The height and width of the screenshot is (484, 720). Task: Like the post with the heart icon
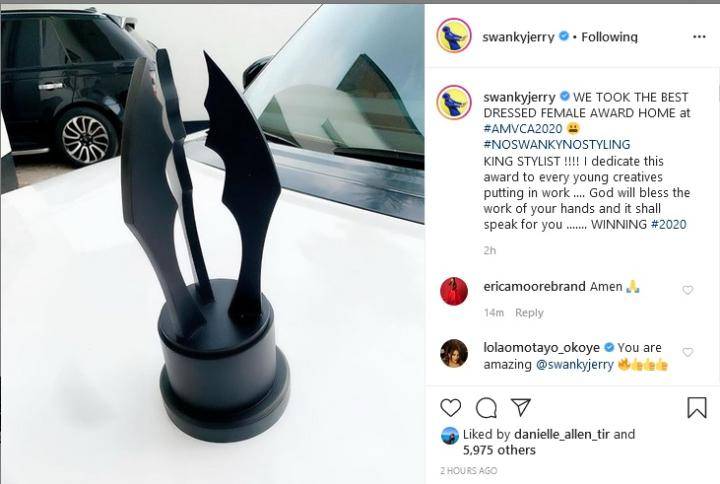click(450, 407)
